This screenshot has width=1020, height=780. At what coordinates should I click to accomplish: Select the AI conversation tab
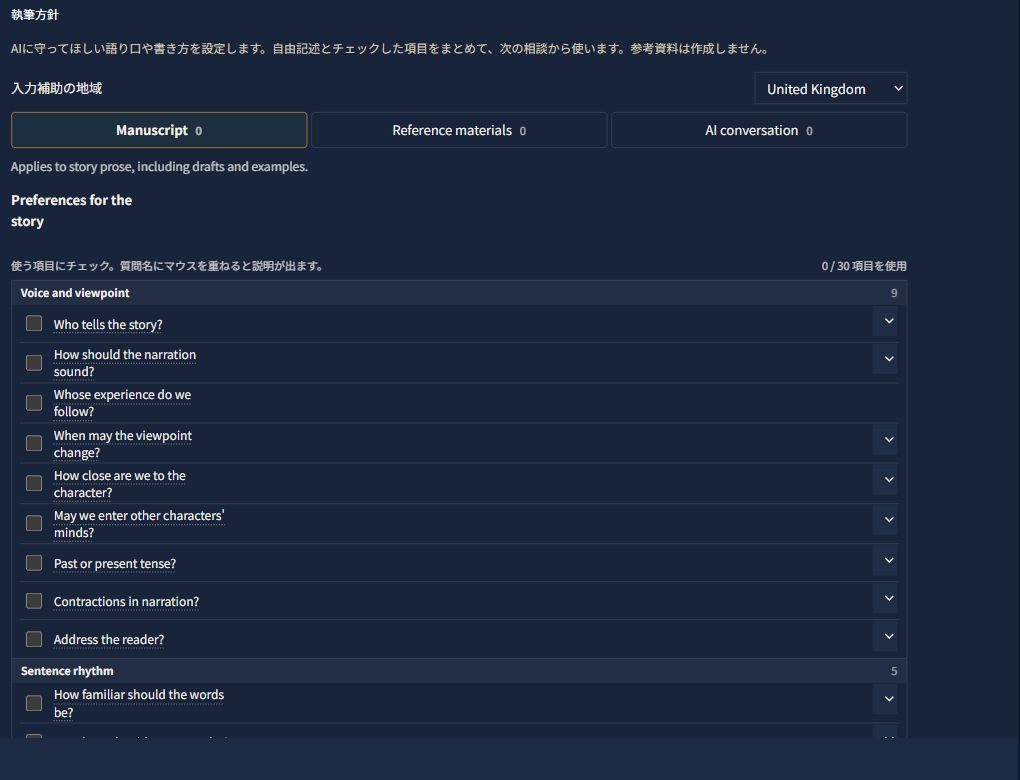tap(759, 130)
